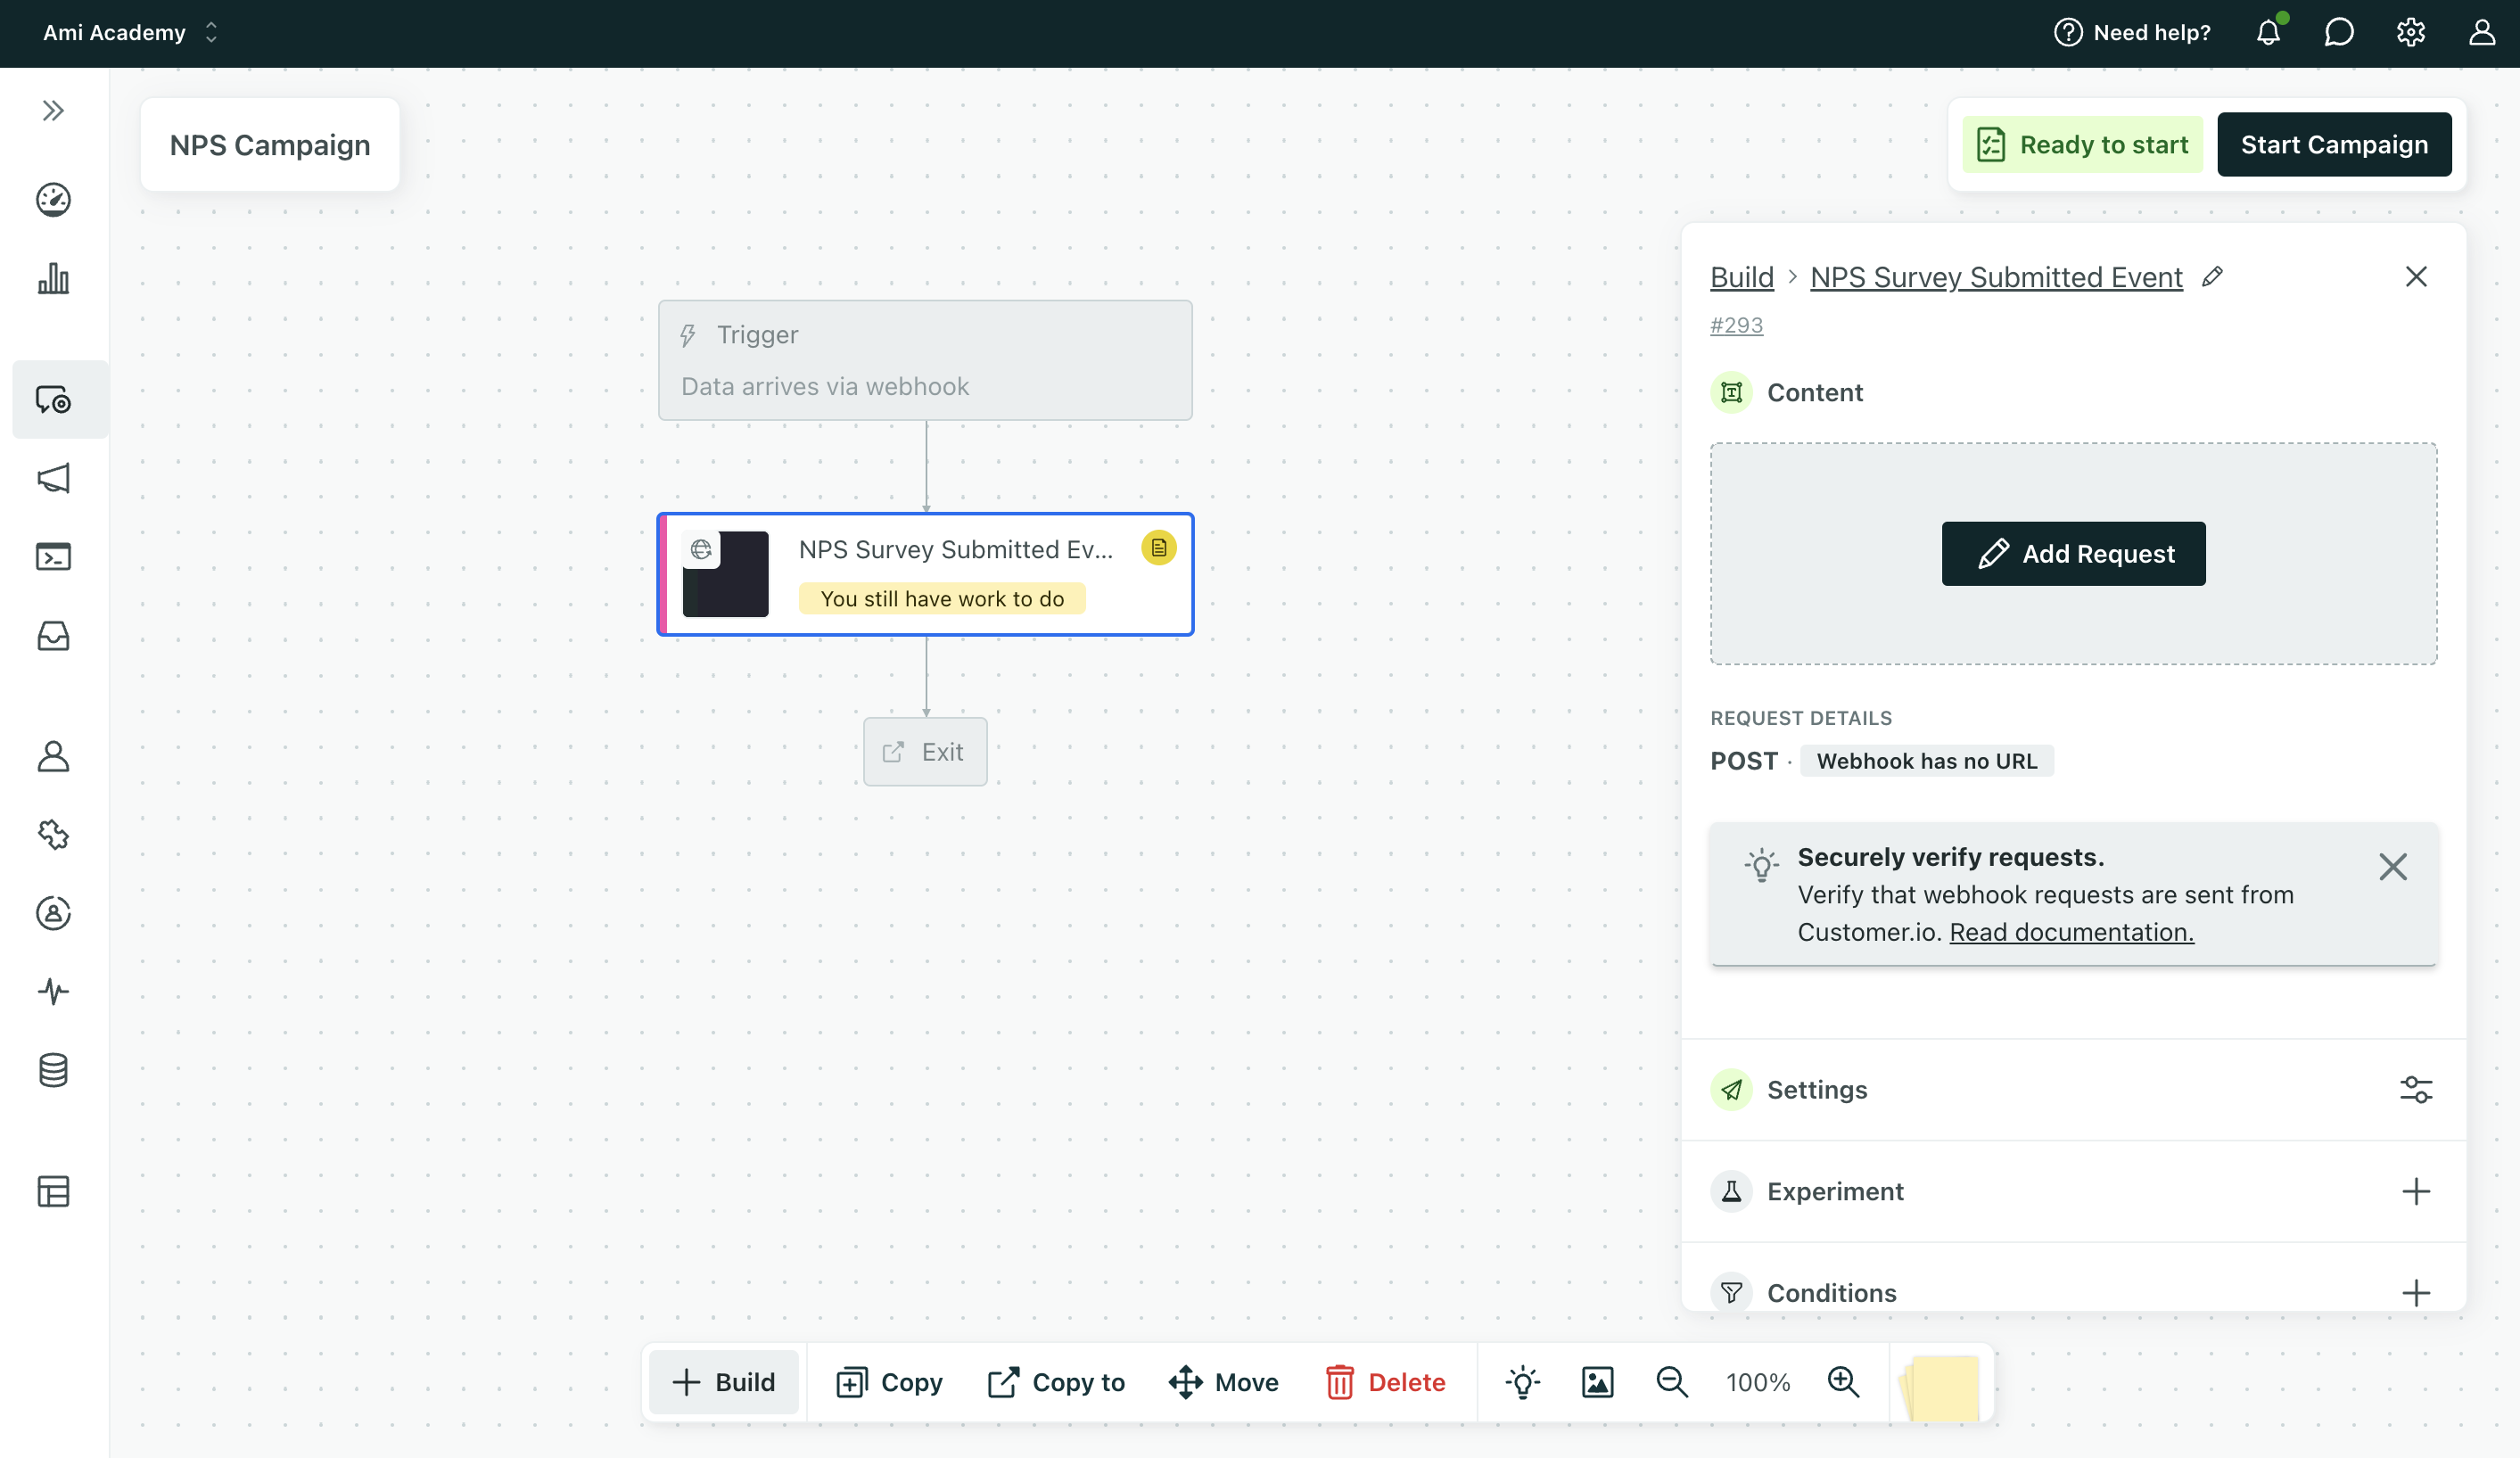Click the NPS Campaign title
Image resolution: width=2520 pixels, height=1458 pixels.
point(270,145)
